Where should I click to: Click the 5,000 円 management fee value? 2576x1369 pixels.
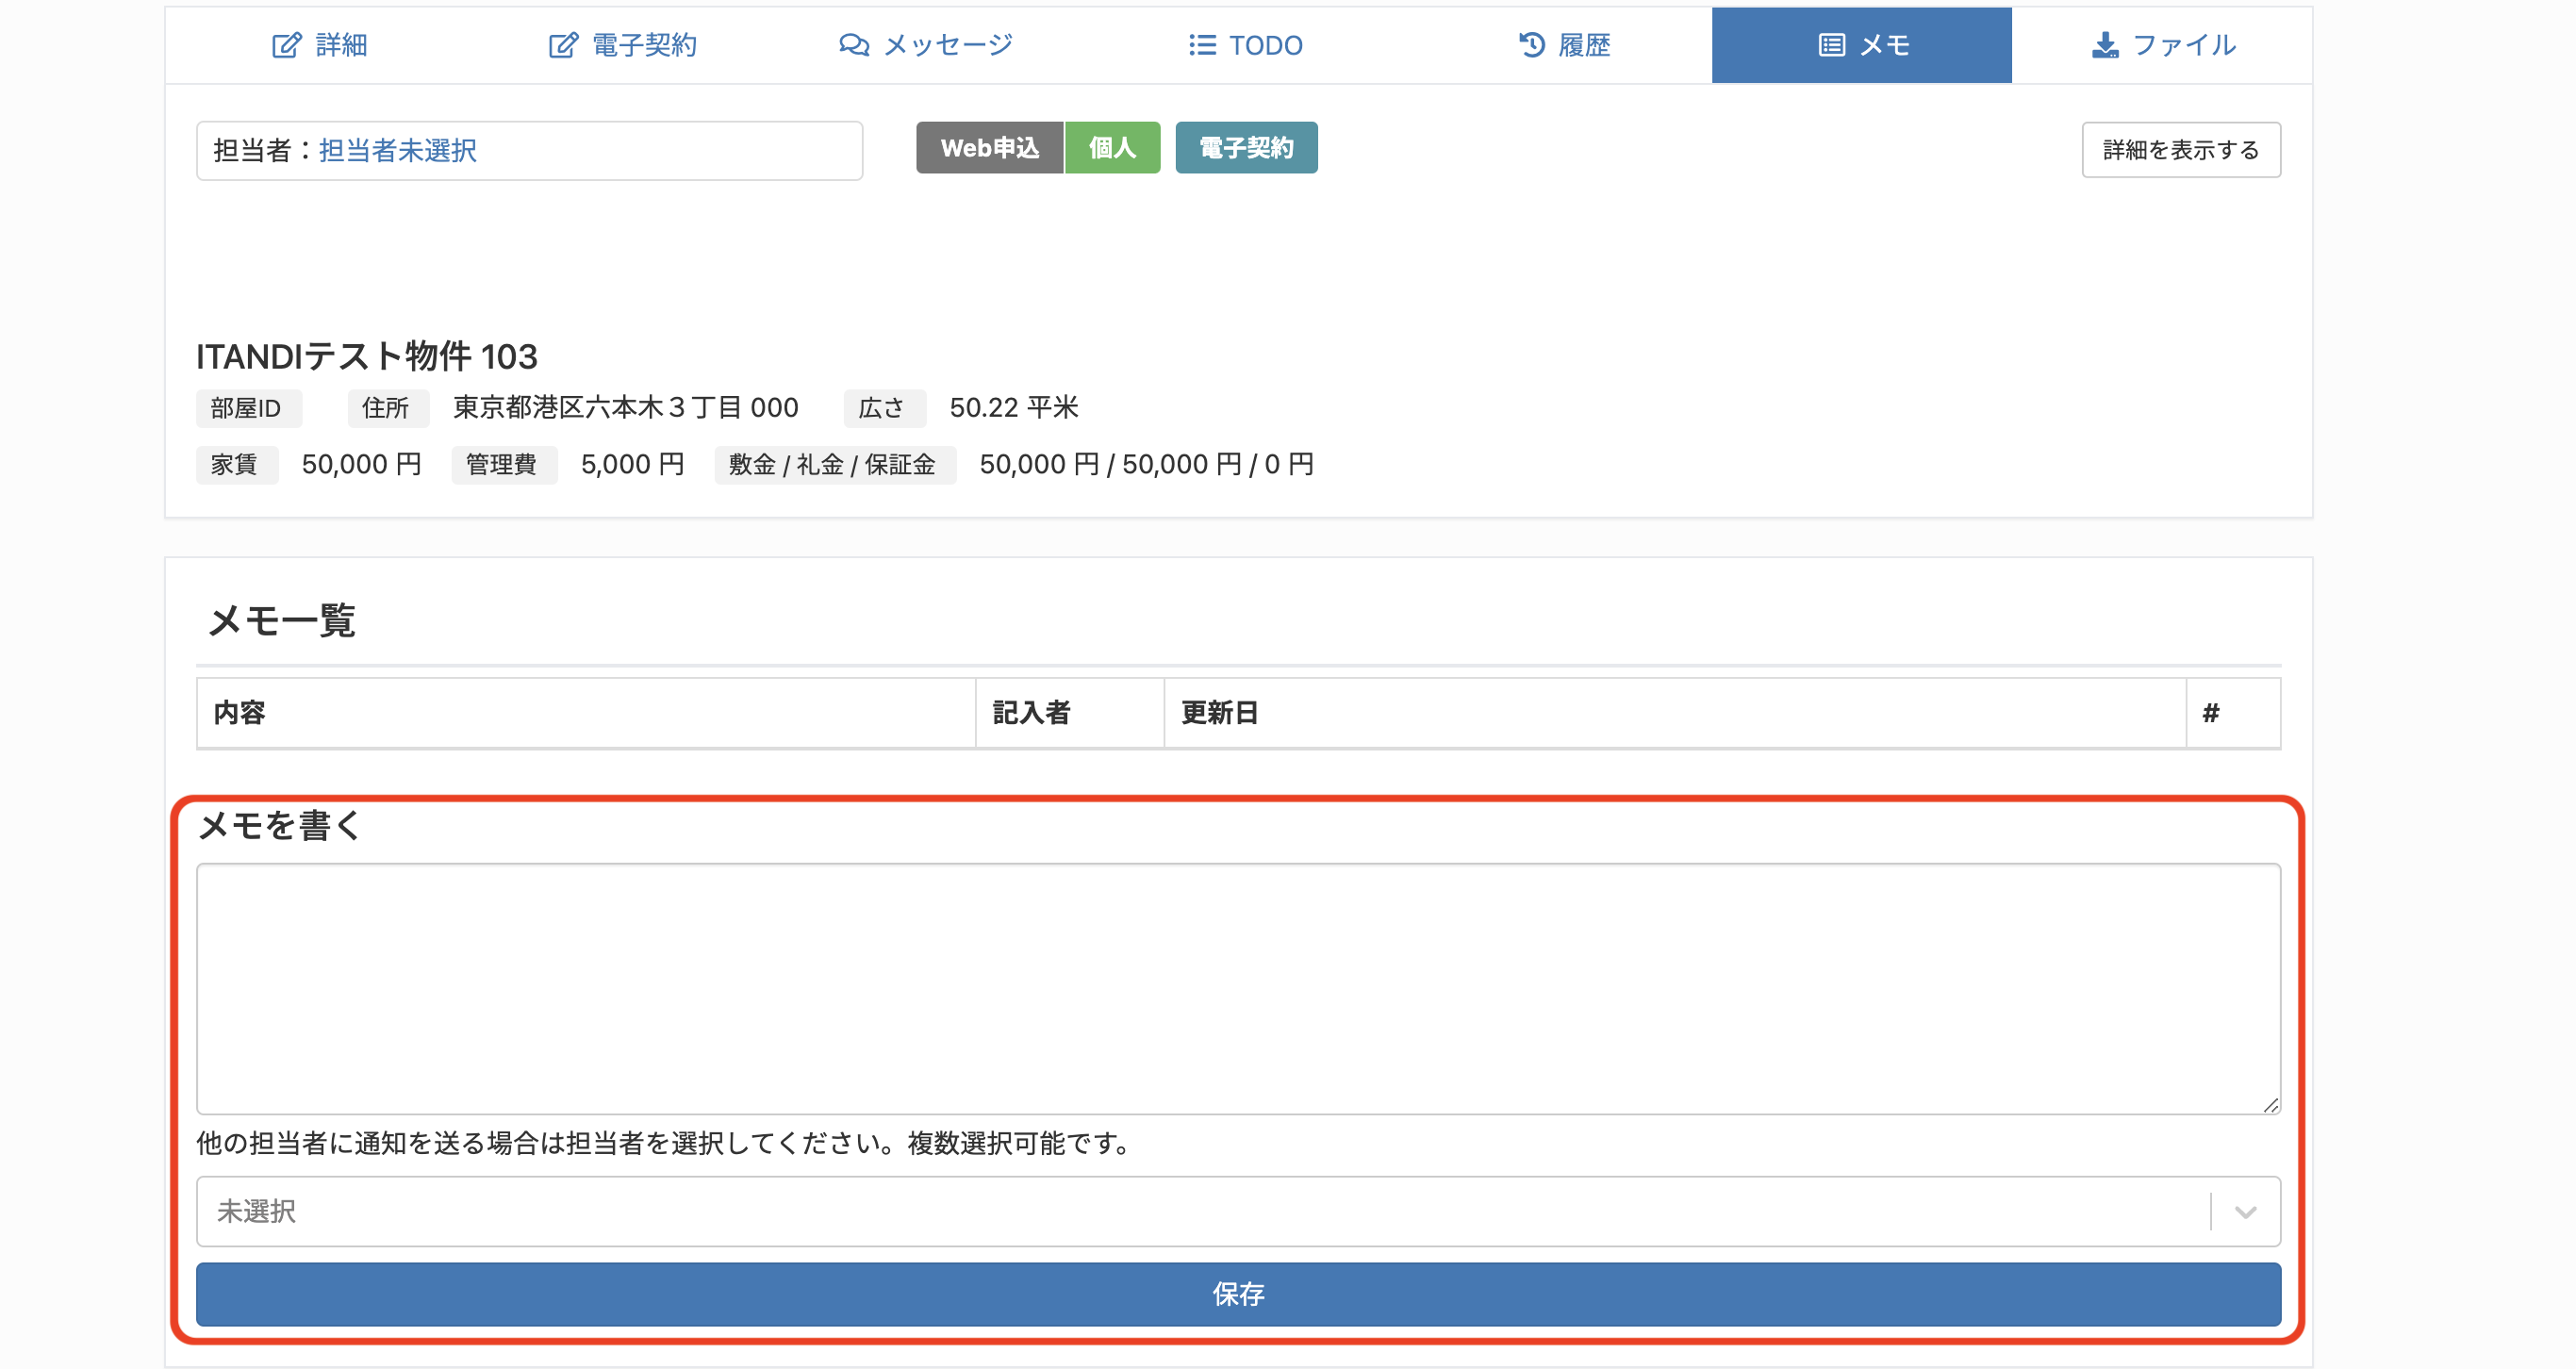(x=633, y=465)
